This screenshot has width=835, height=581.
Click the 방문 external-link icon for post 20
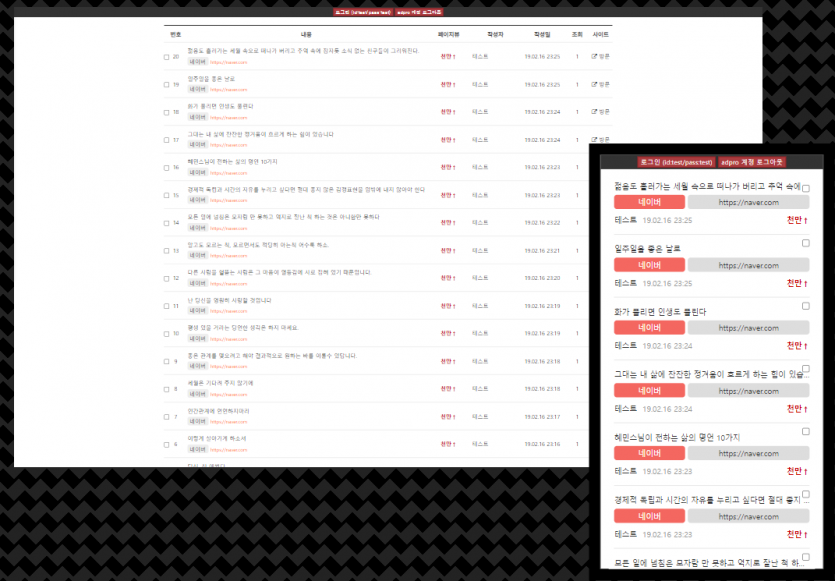coord(595,56)
